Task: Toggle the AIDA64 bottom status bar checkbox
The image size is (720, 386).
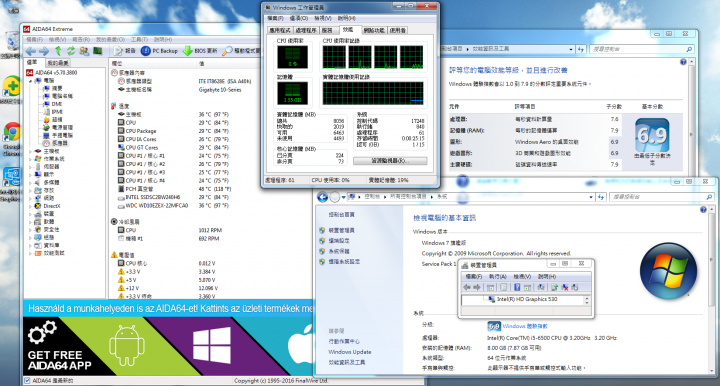Action: pyautogui.click(x=27, y=380)
